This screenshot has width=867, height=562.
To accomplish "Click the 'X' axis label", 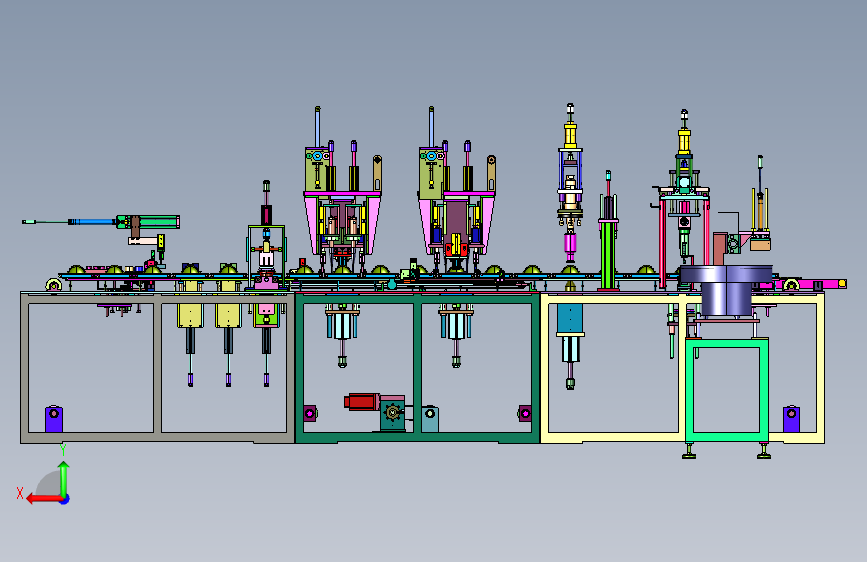I will pyautogui.click(x=20, y=493).
